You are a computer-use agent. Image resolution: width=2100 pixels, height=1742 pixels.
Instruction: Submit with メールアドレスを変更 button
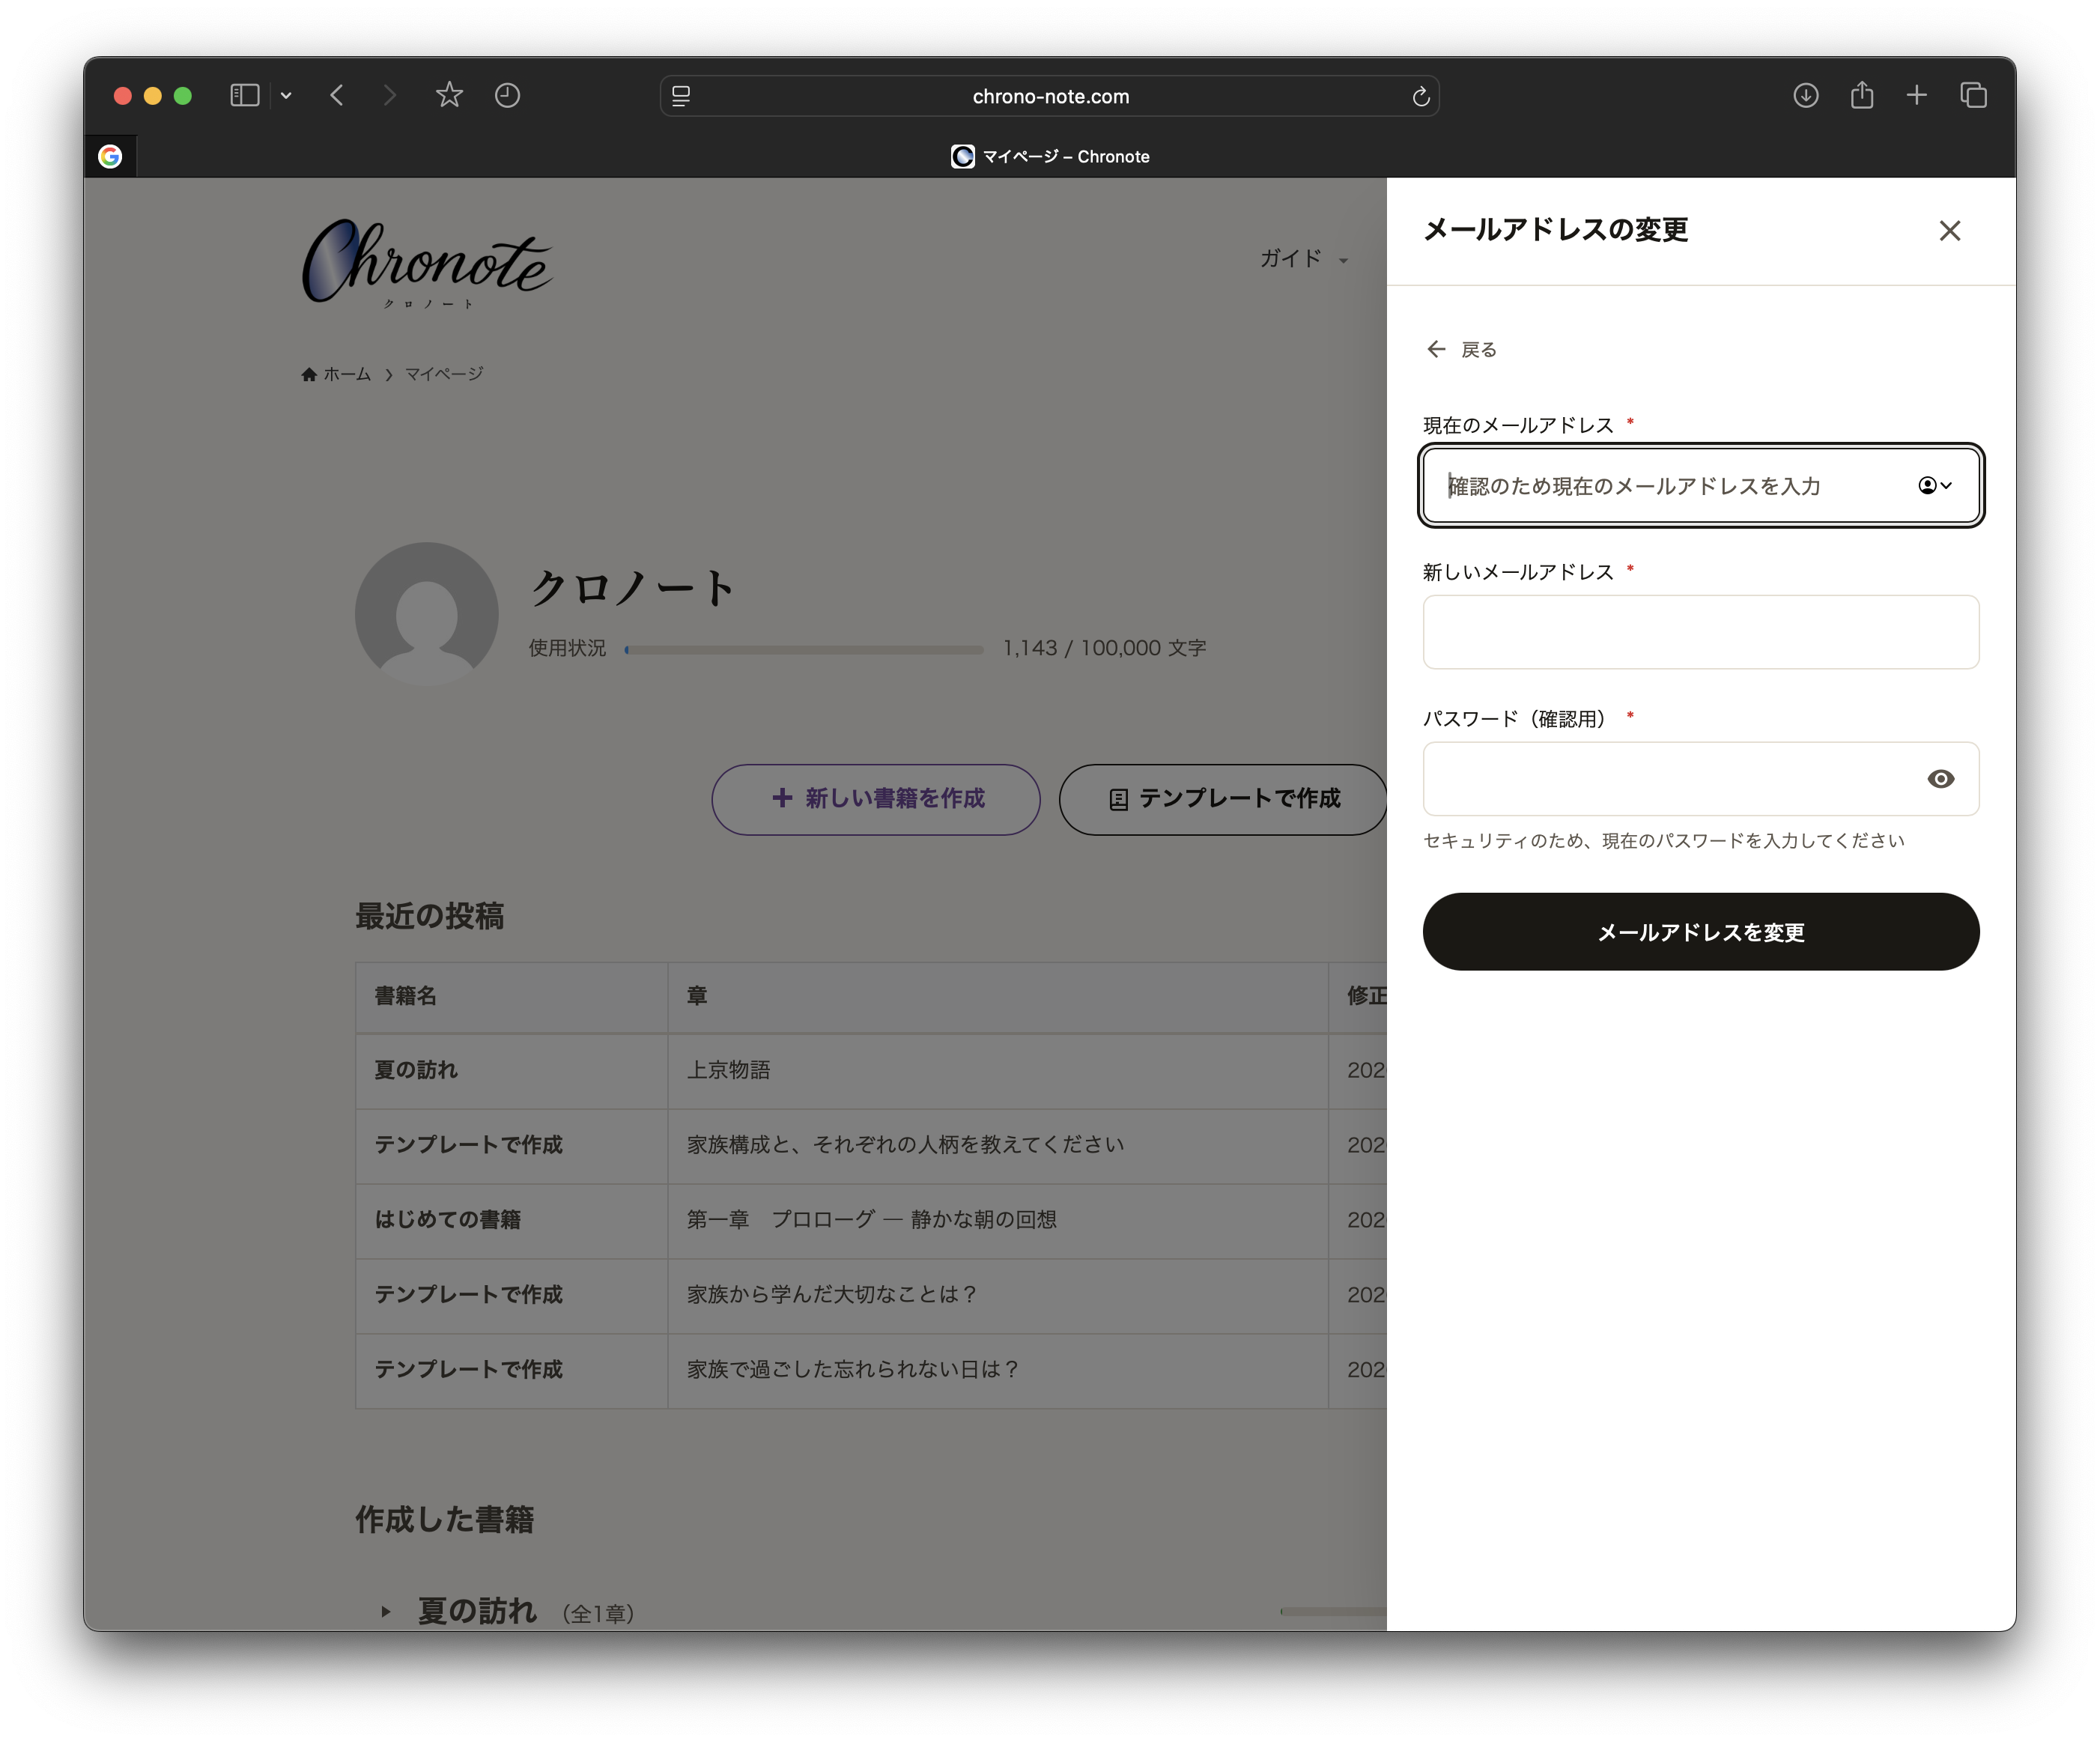click(x=1700, y=932)
